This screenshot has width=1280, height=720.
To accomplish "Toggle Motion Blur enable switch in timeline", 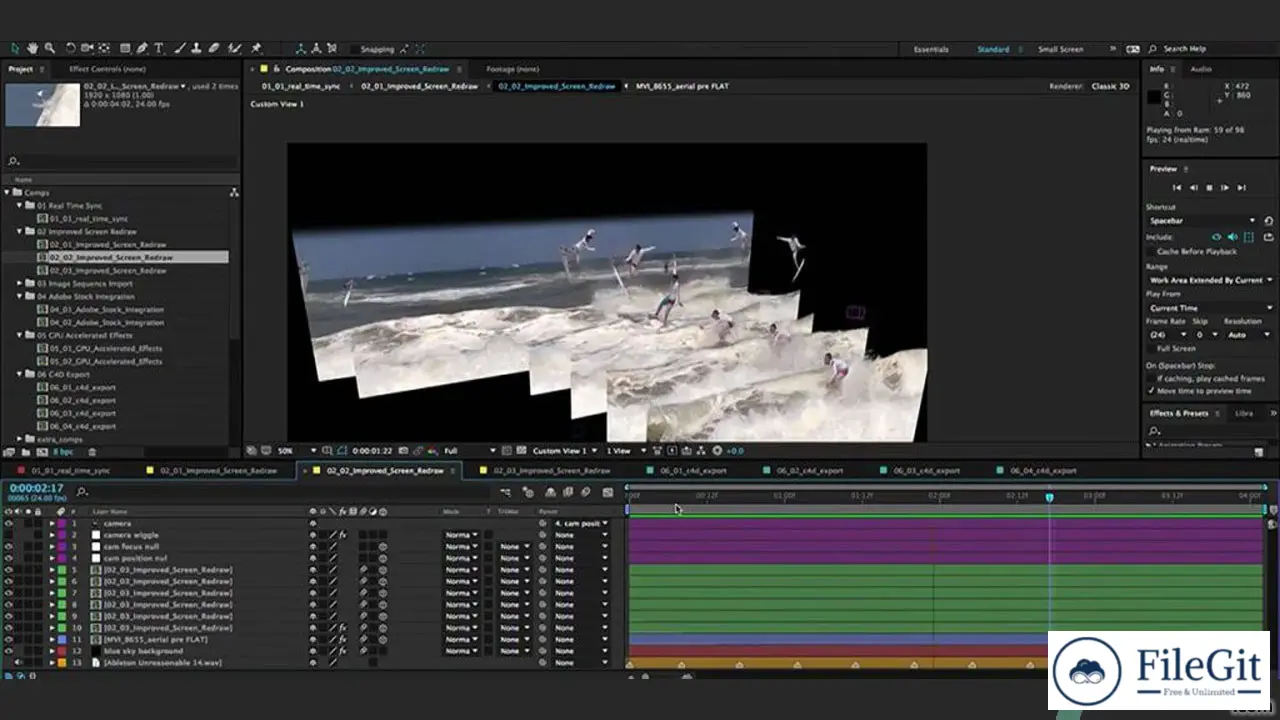I will 585,492.
